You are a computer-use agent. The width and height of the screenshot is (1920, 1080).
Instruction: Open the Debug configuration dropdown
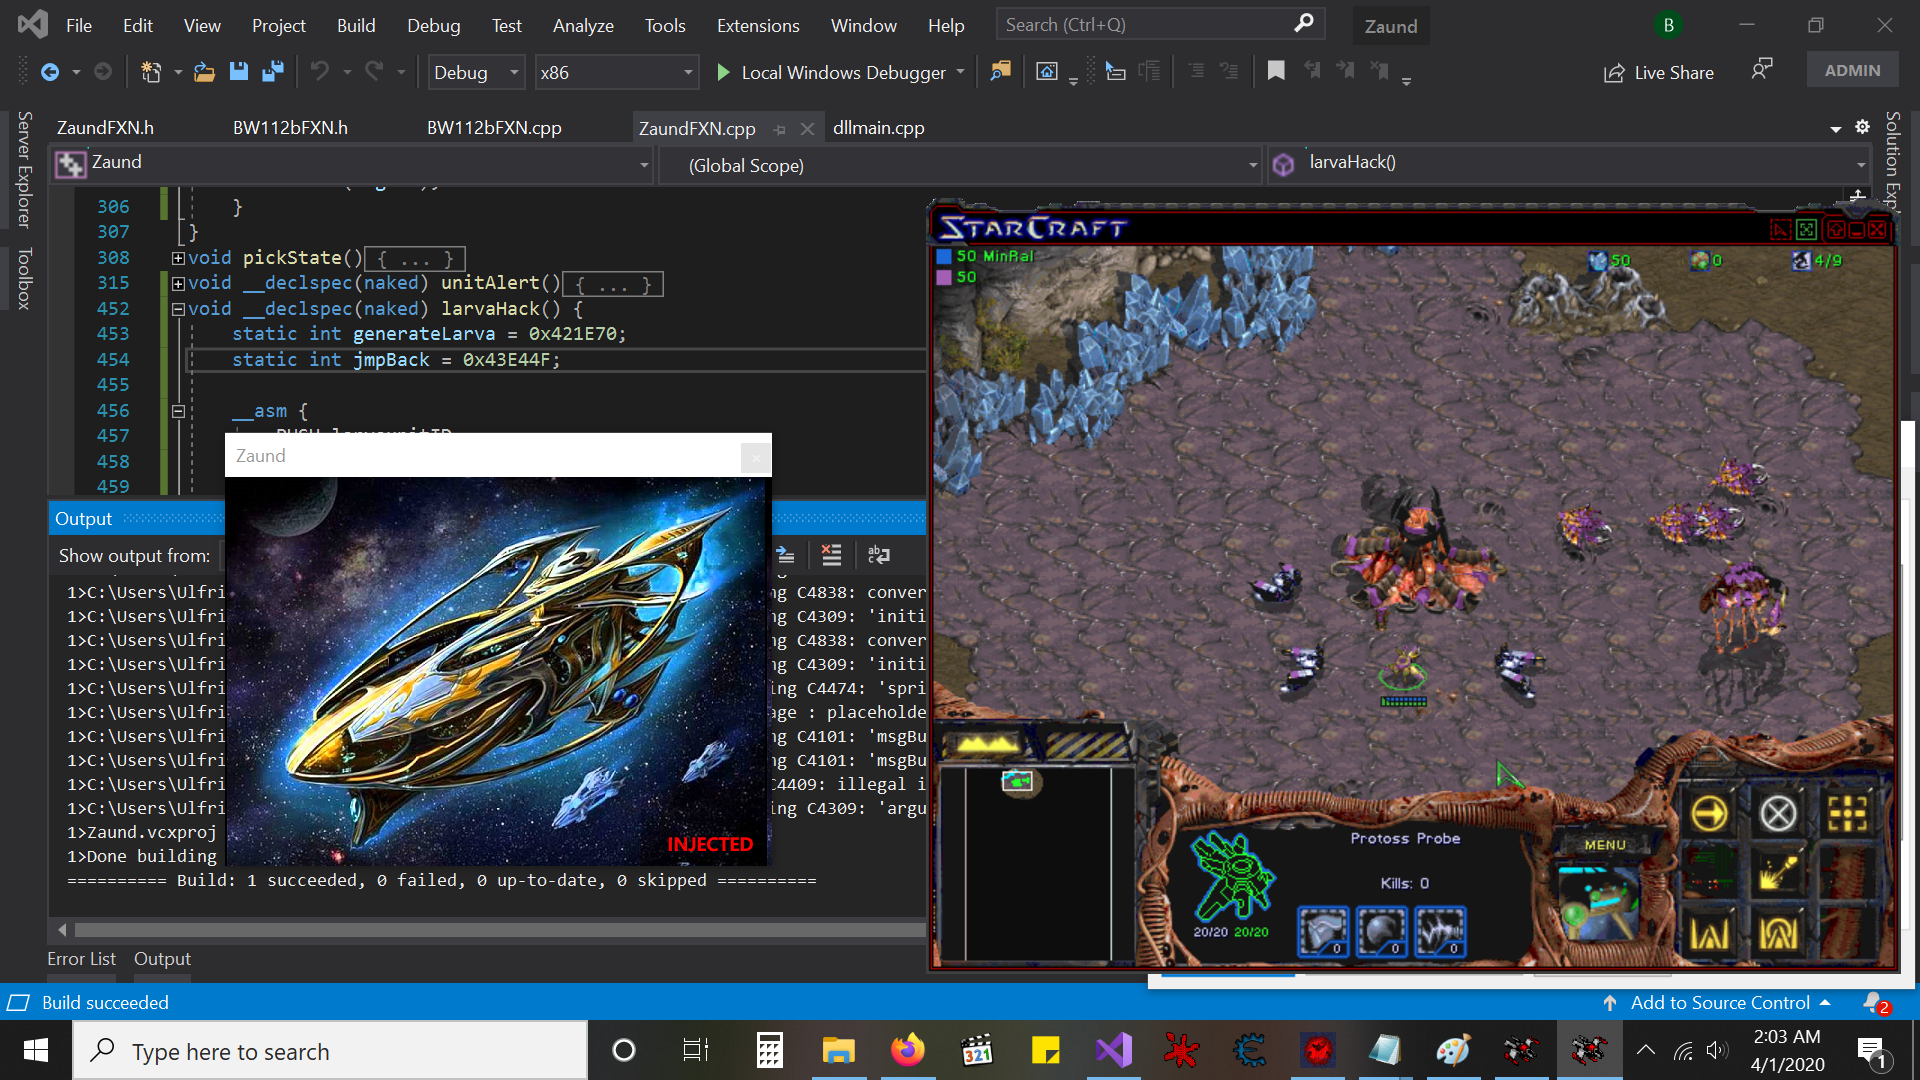(x=476, y=72)
